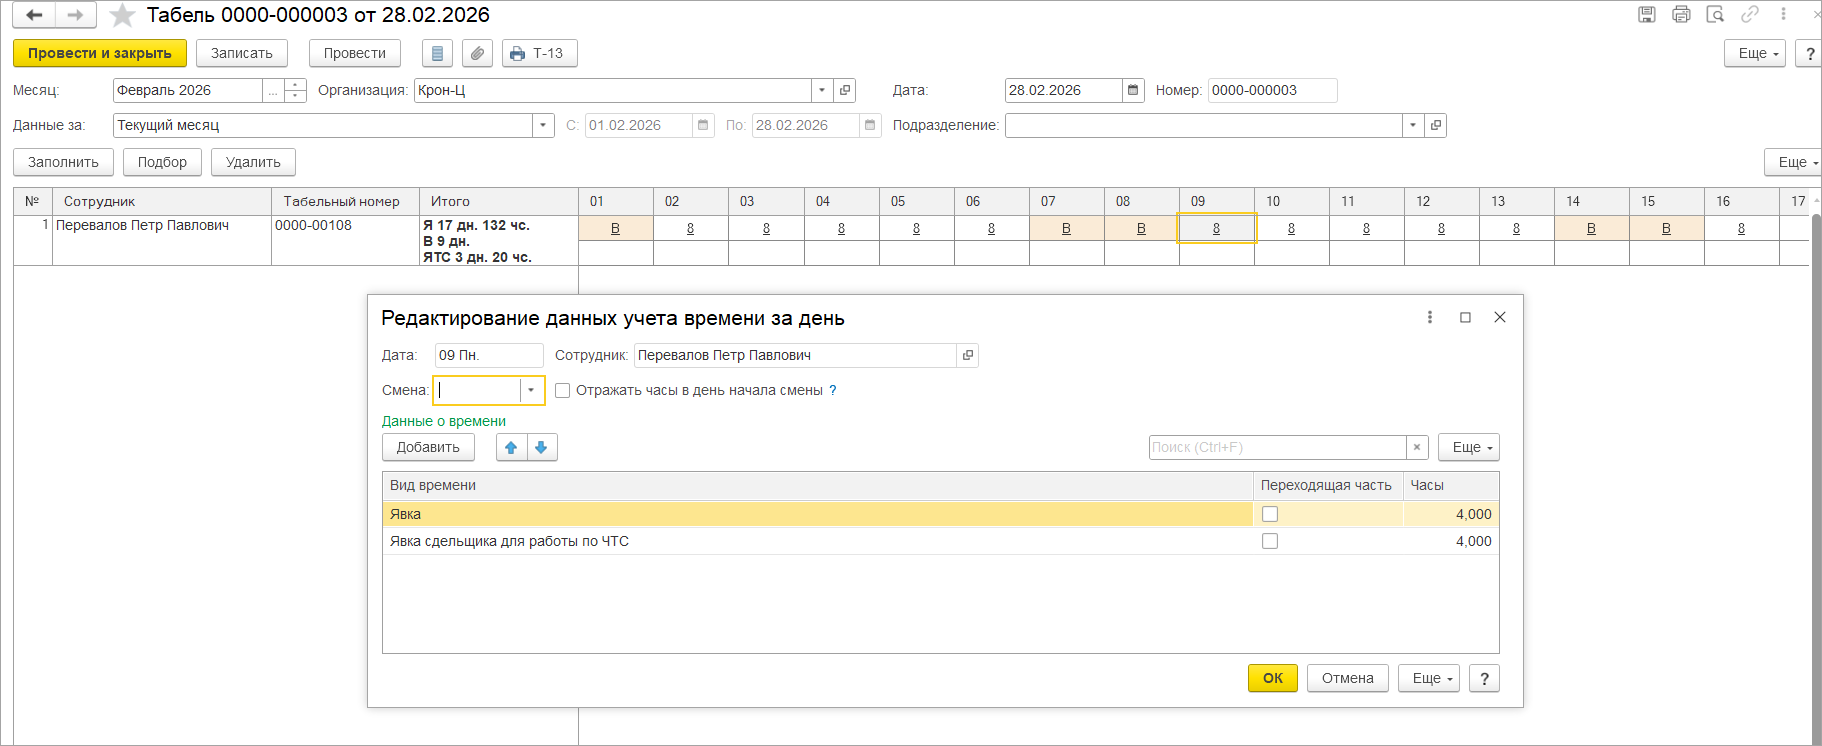Expand the 'Данные за' dropdown
1822x746 pixels.
tap(542, 126)
